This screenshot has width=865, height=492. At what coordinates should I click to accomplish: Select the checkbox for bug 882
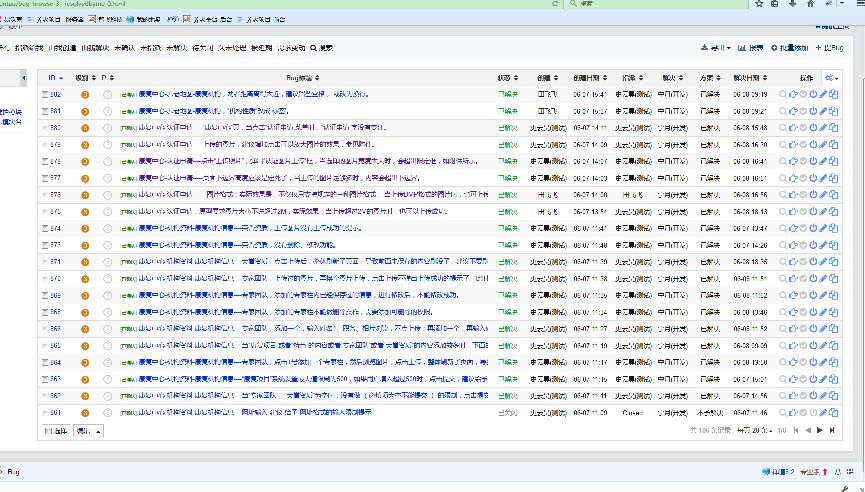coord(44,95)
